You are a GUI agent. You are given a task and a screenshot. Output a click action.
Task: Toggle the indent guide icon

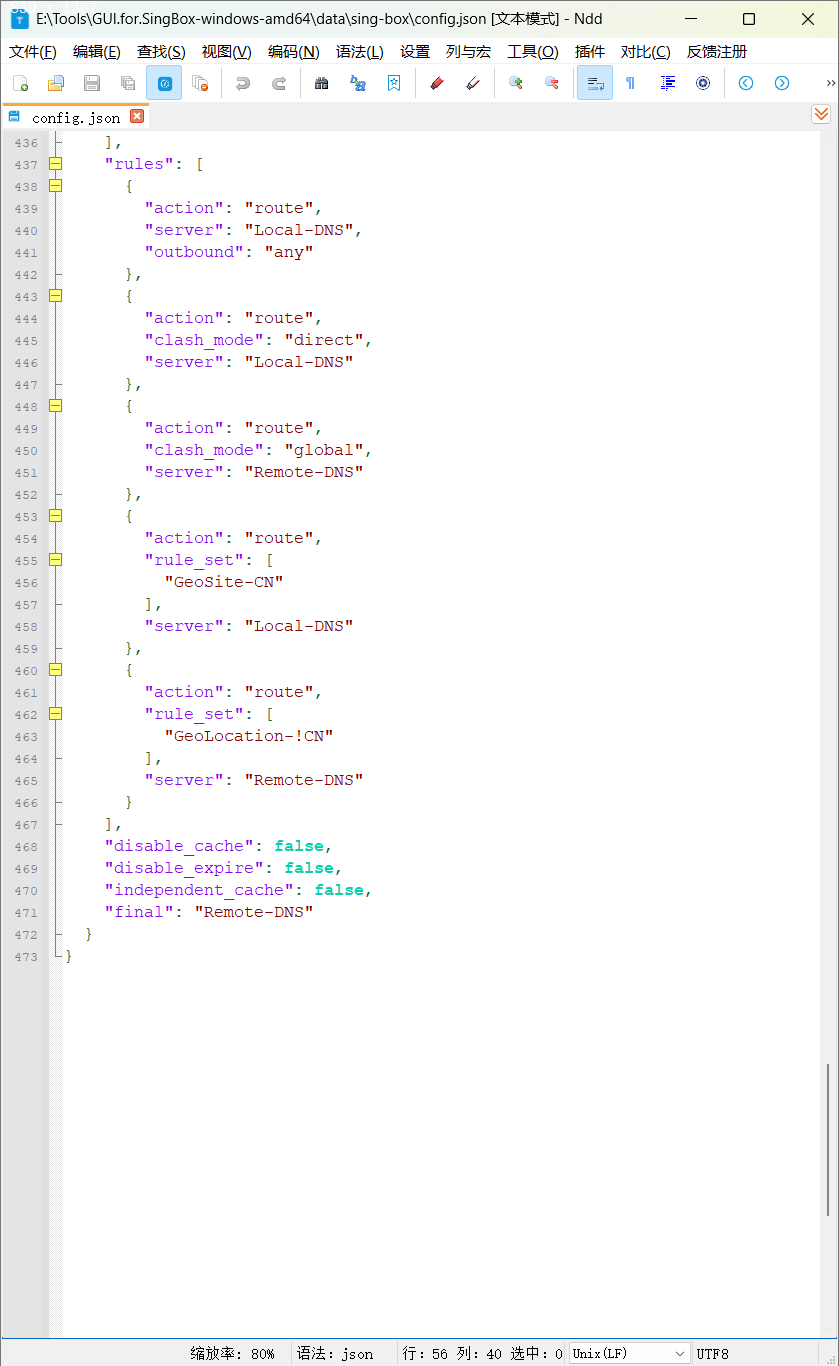tap(667, 83)
